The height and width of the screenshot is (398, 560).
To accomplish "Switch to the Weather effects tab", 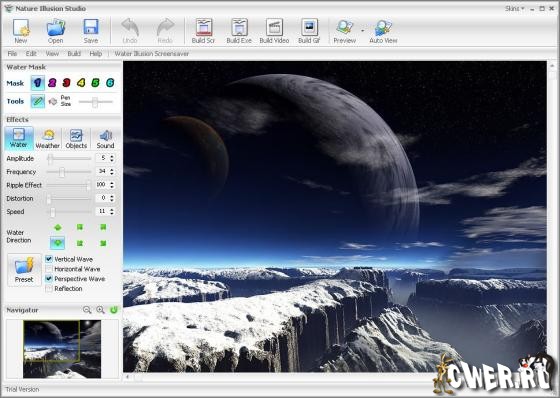I will coord(48,139).
